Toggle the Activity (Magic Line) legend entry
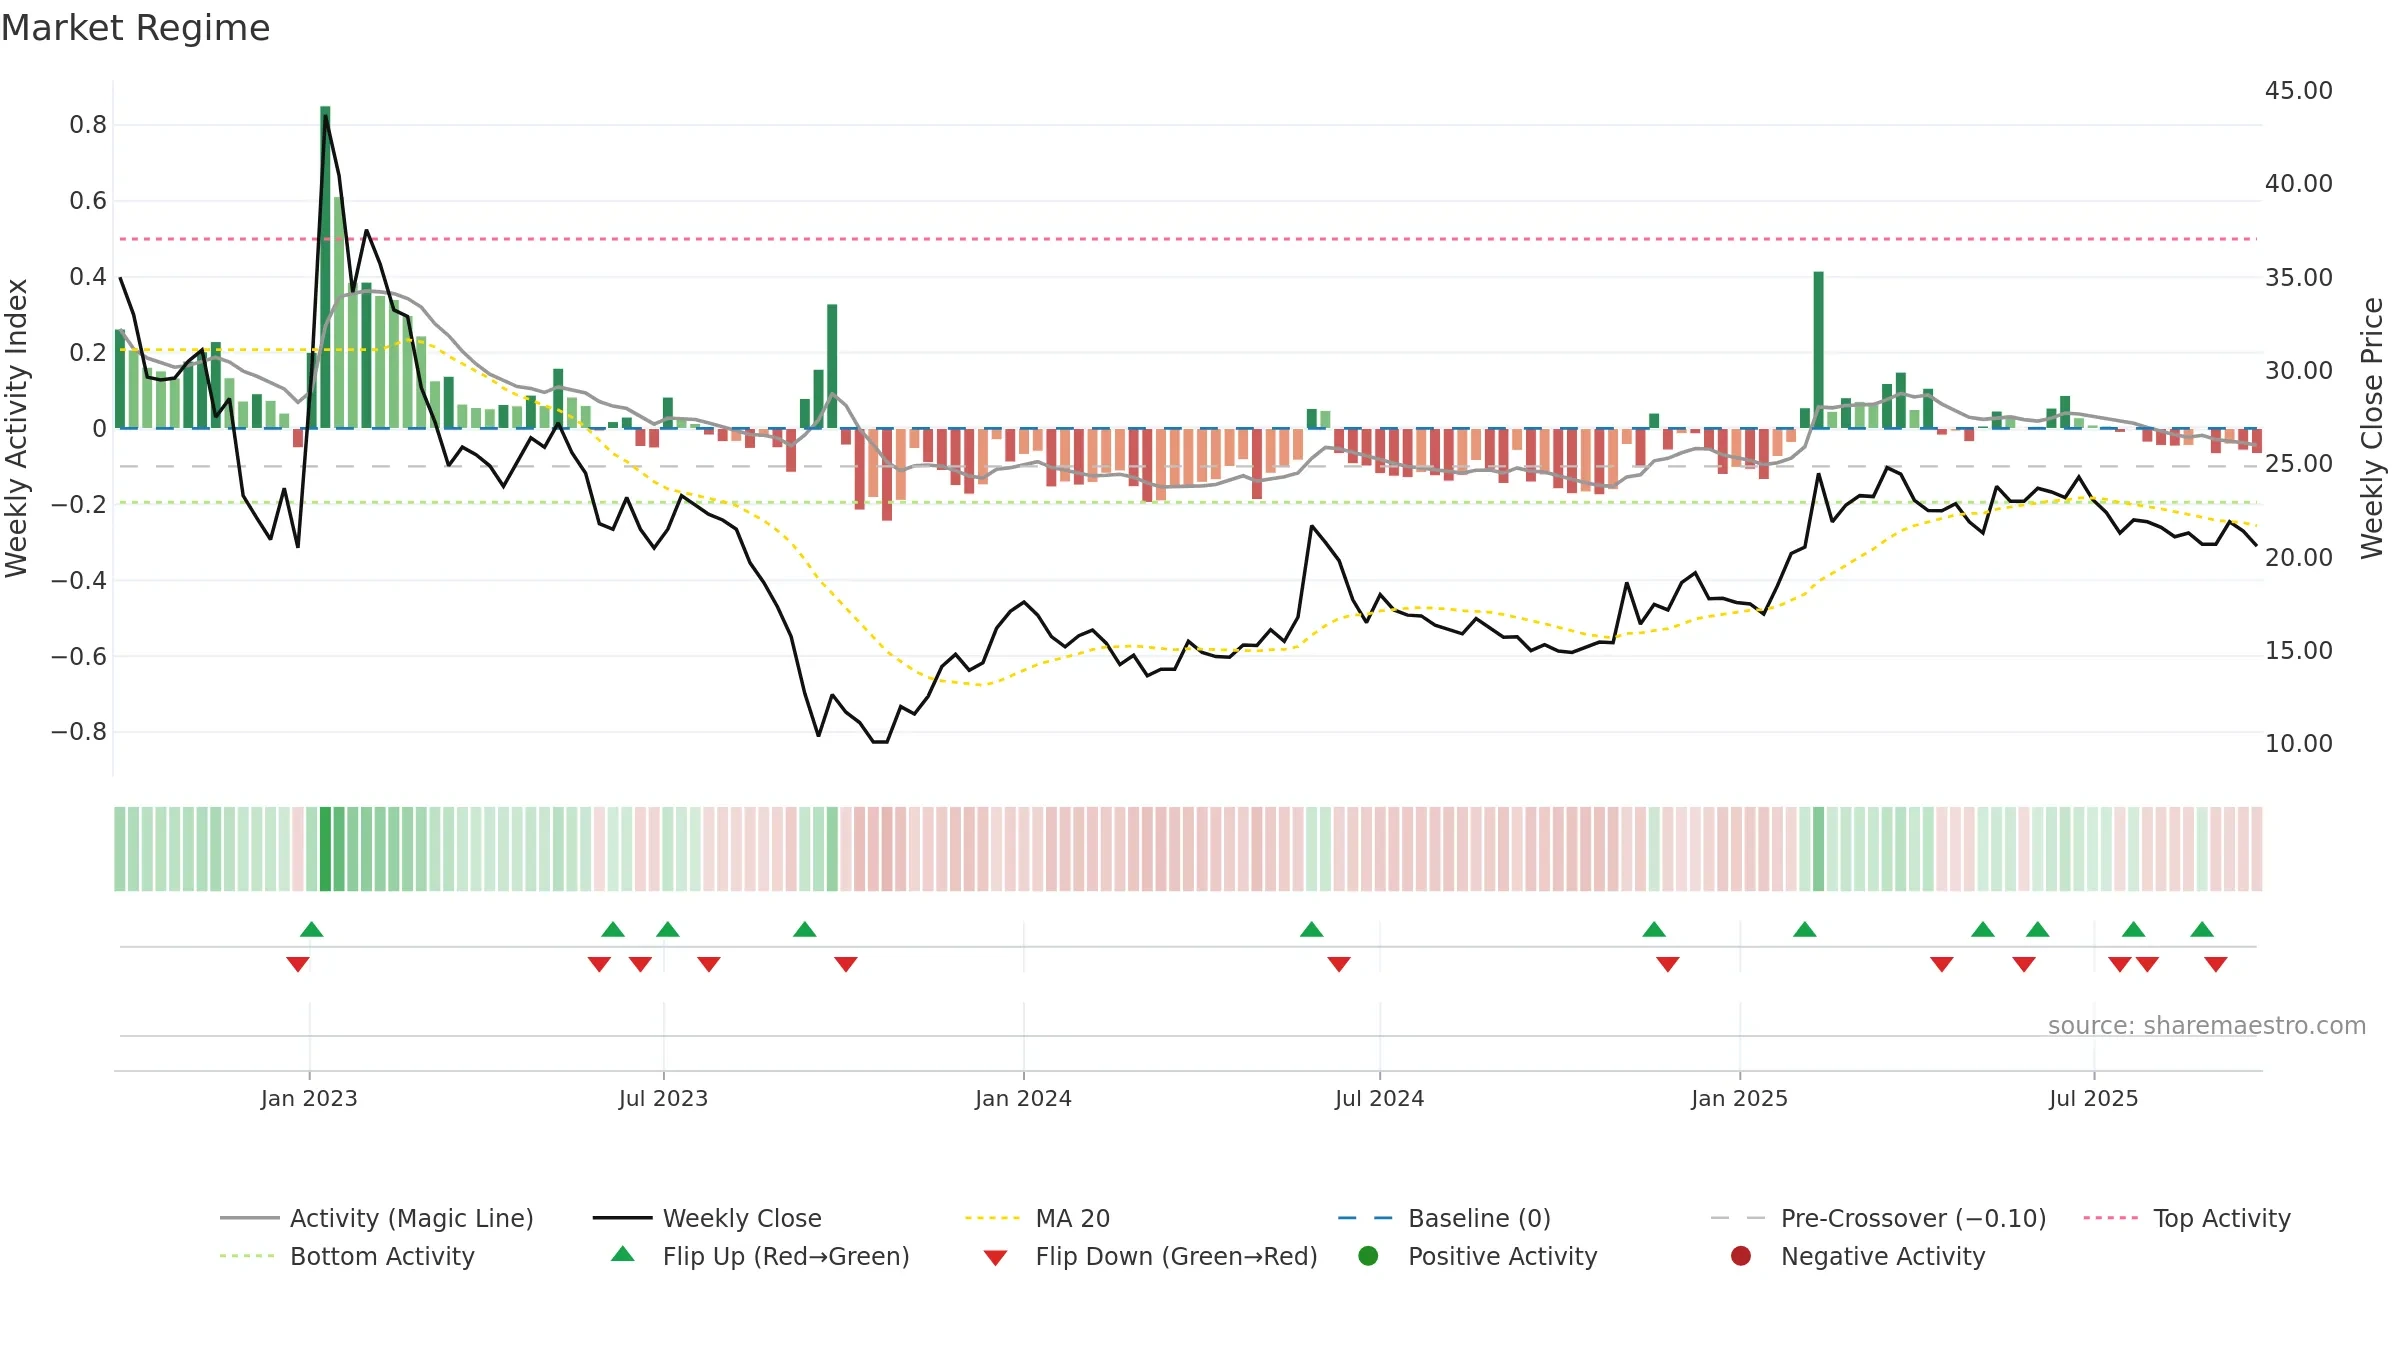Viewport: 2400px width, 1350px height. [x=377, y=1218]
